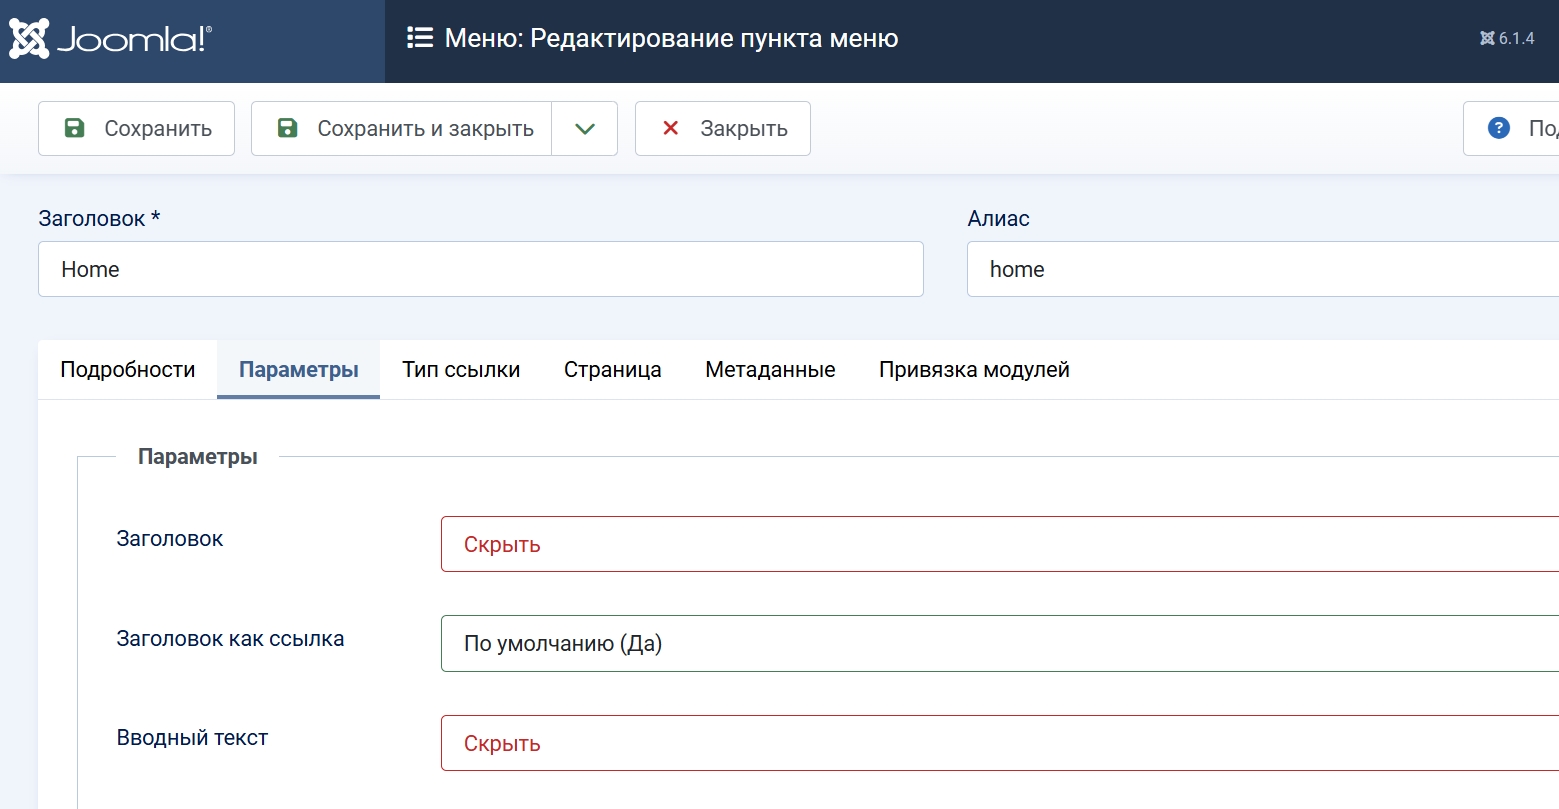Open the Страница tab

click(613, 369)
